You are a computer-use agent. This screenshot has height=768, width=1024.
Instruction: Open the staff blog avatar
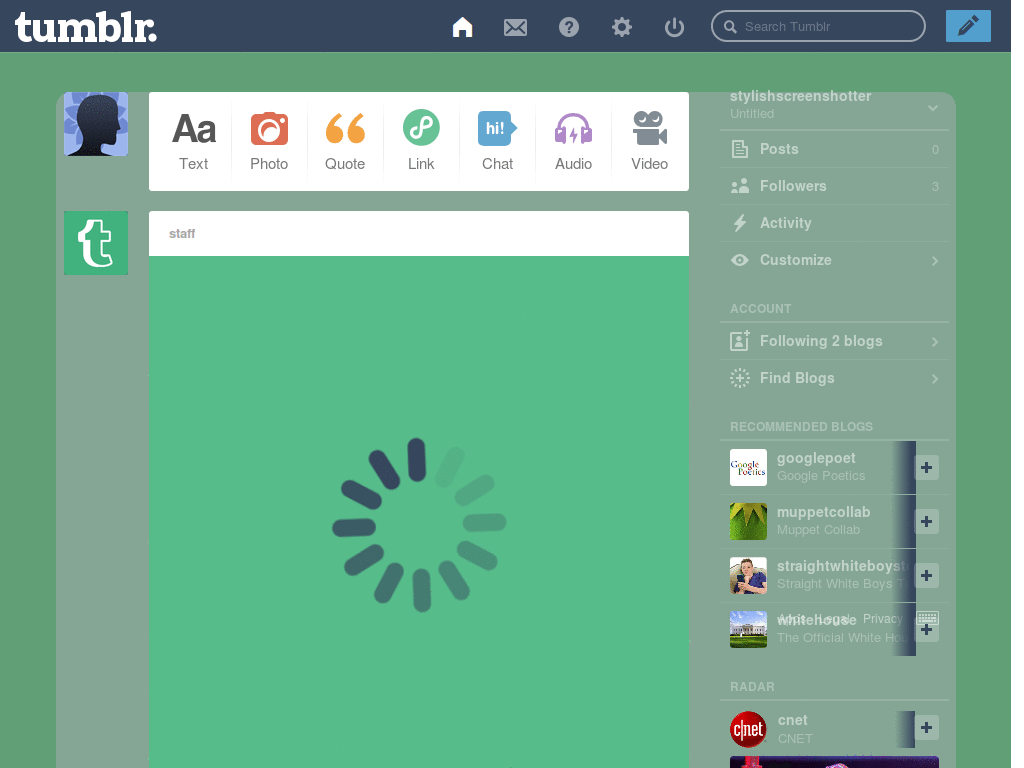tap(96, 243)
